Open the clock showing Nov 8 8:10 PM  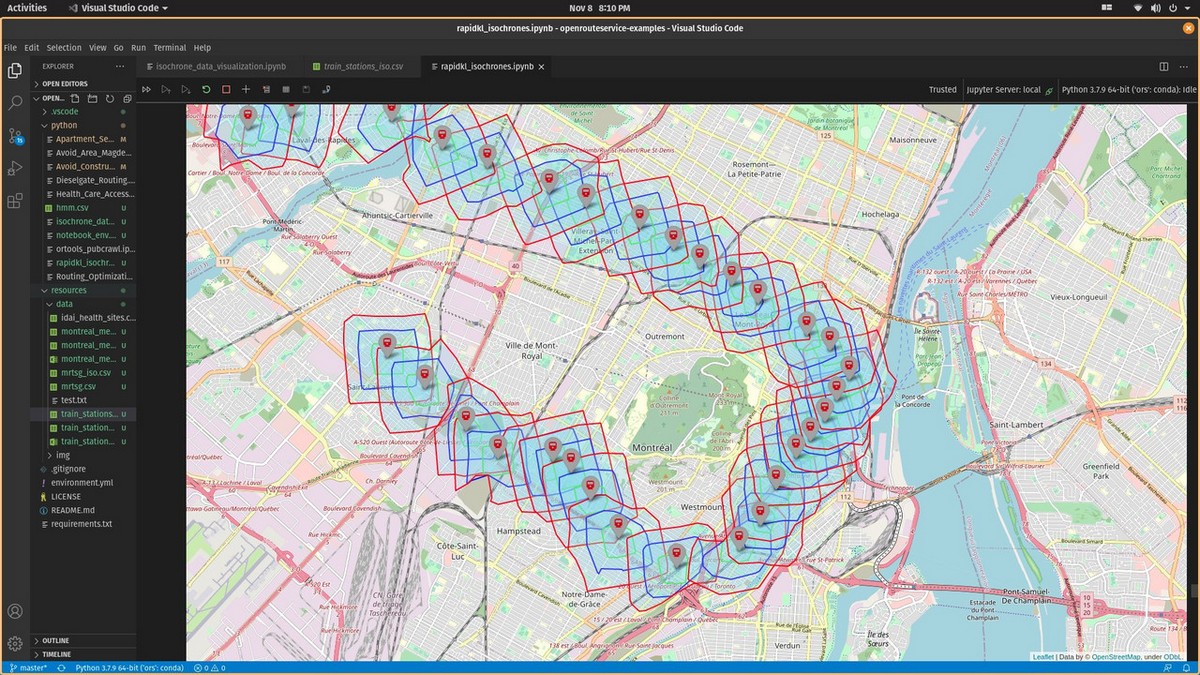click(x=598, y=8)
